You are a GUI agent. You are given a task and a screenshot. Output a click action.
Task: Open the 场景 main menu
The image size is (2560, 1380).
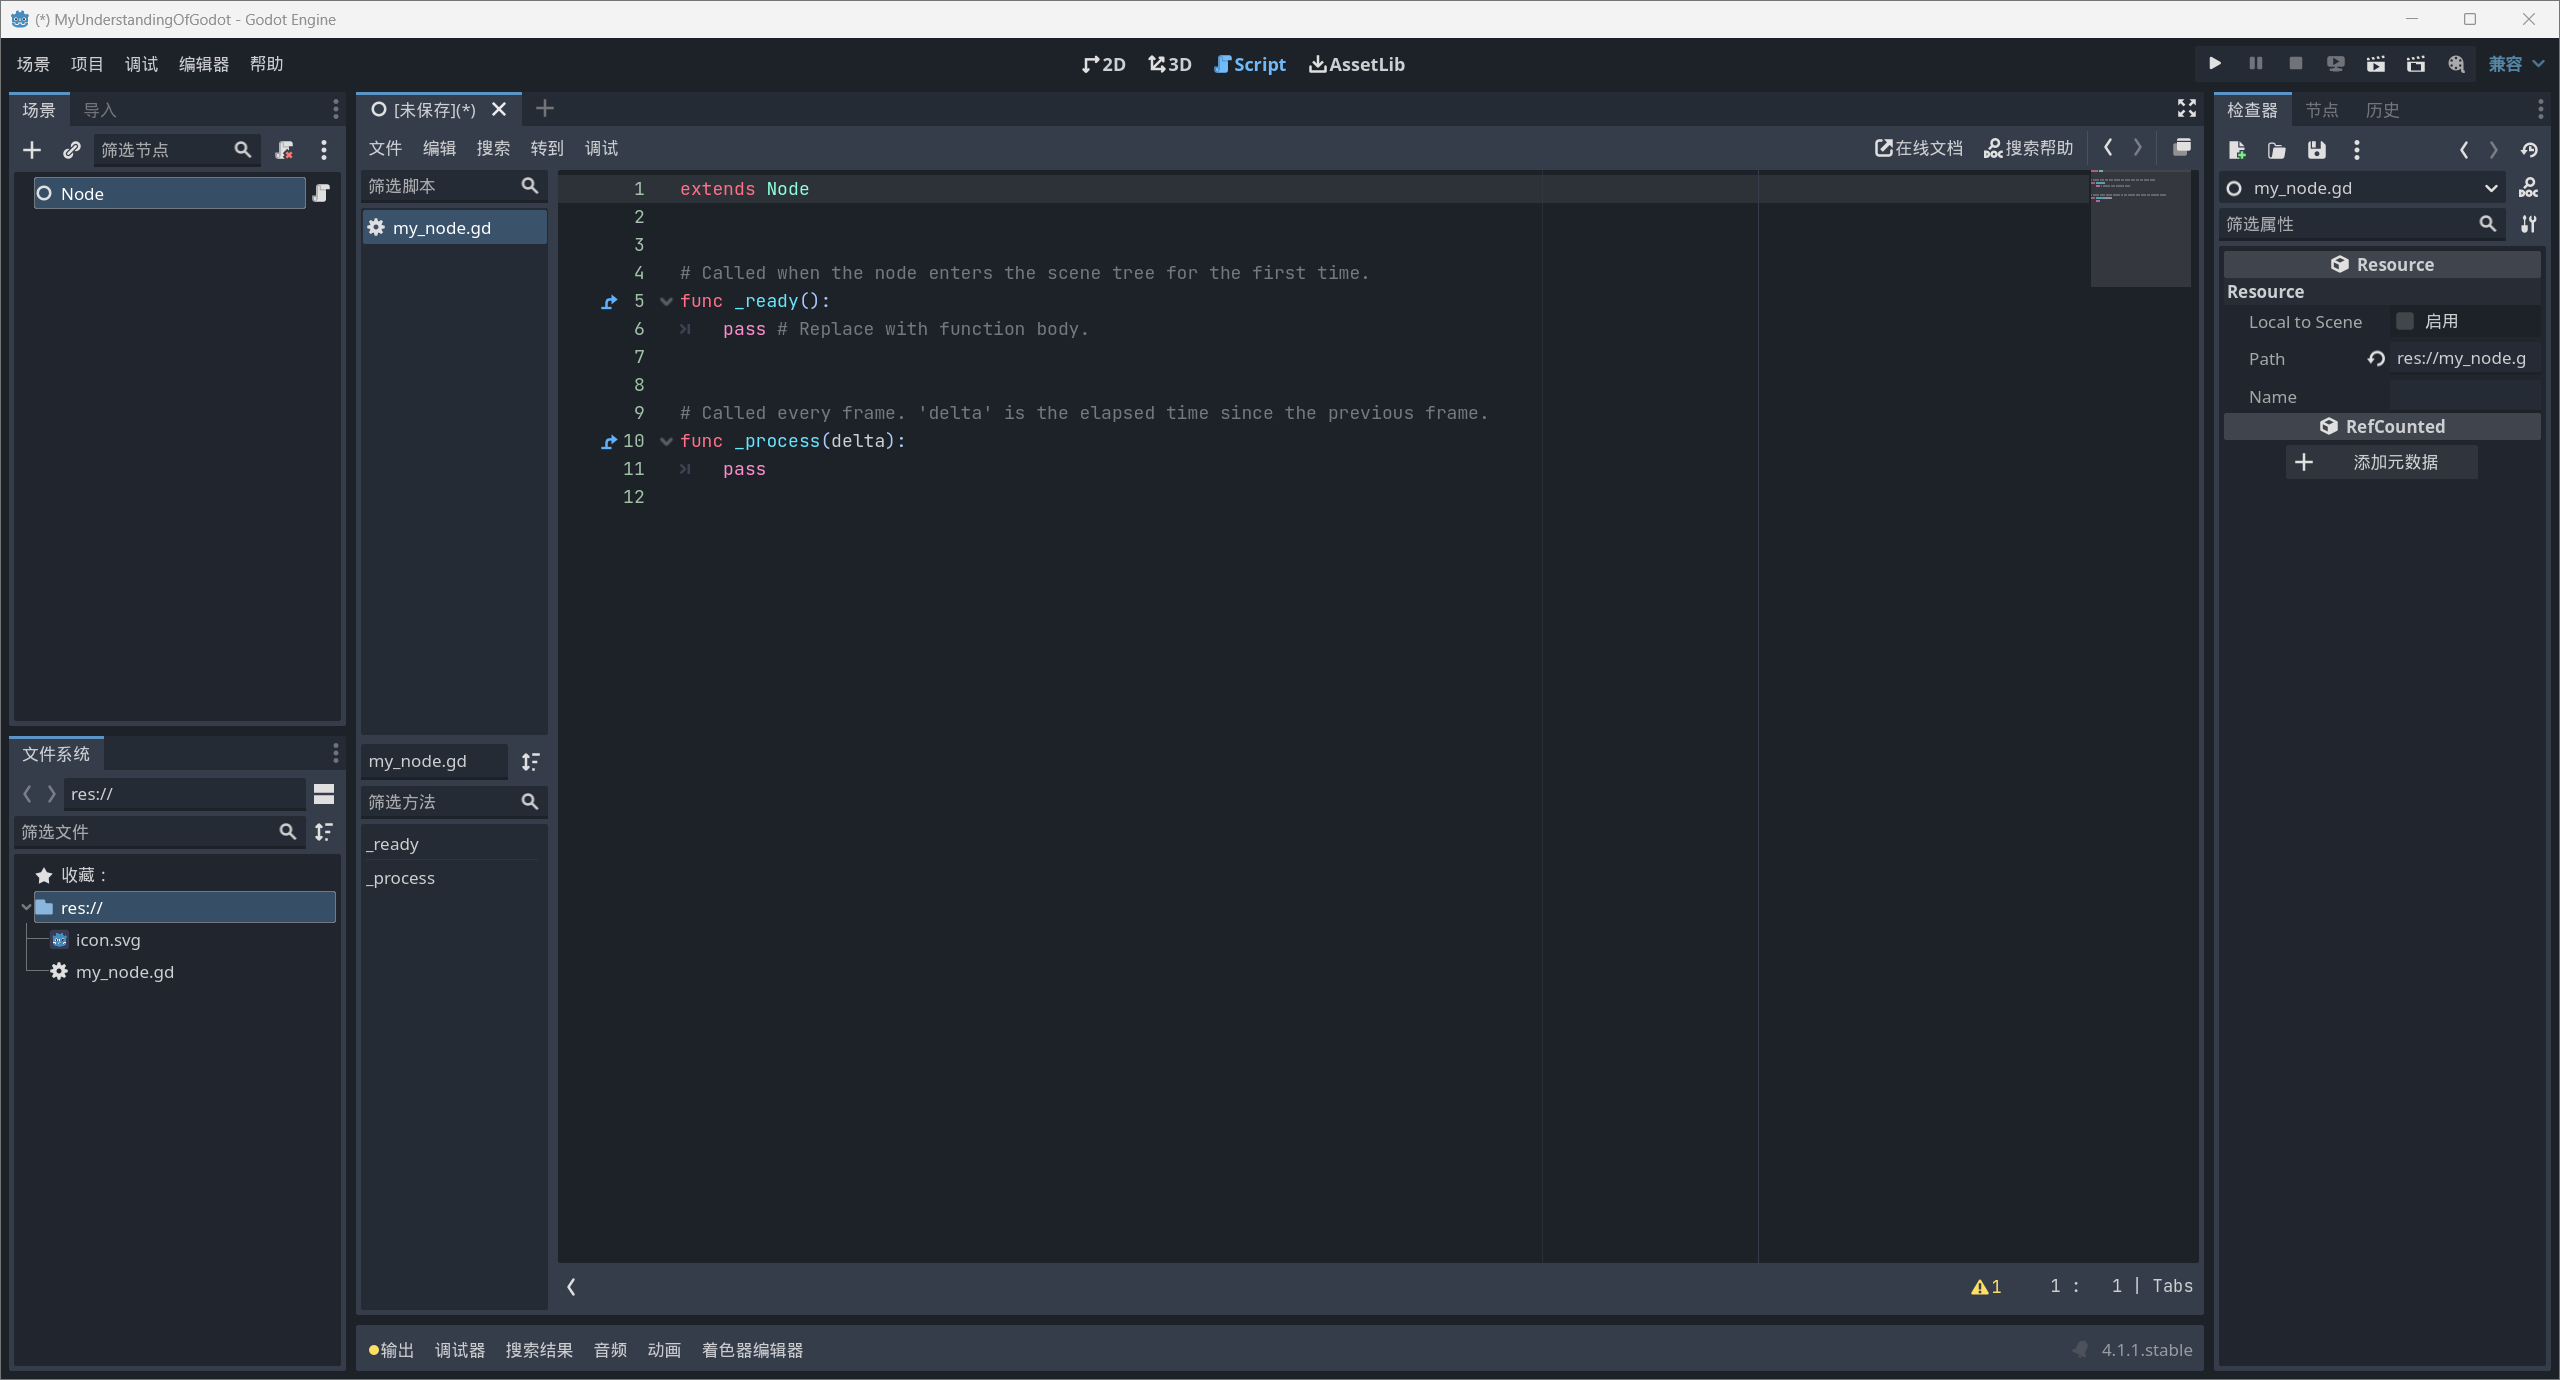[33, 64]
